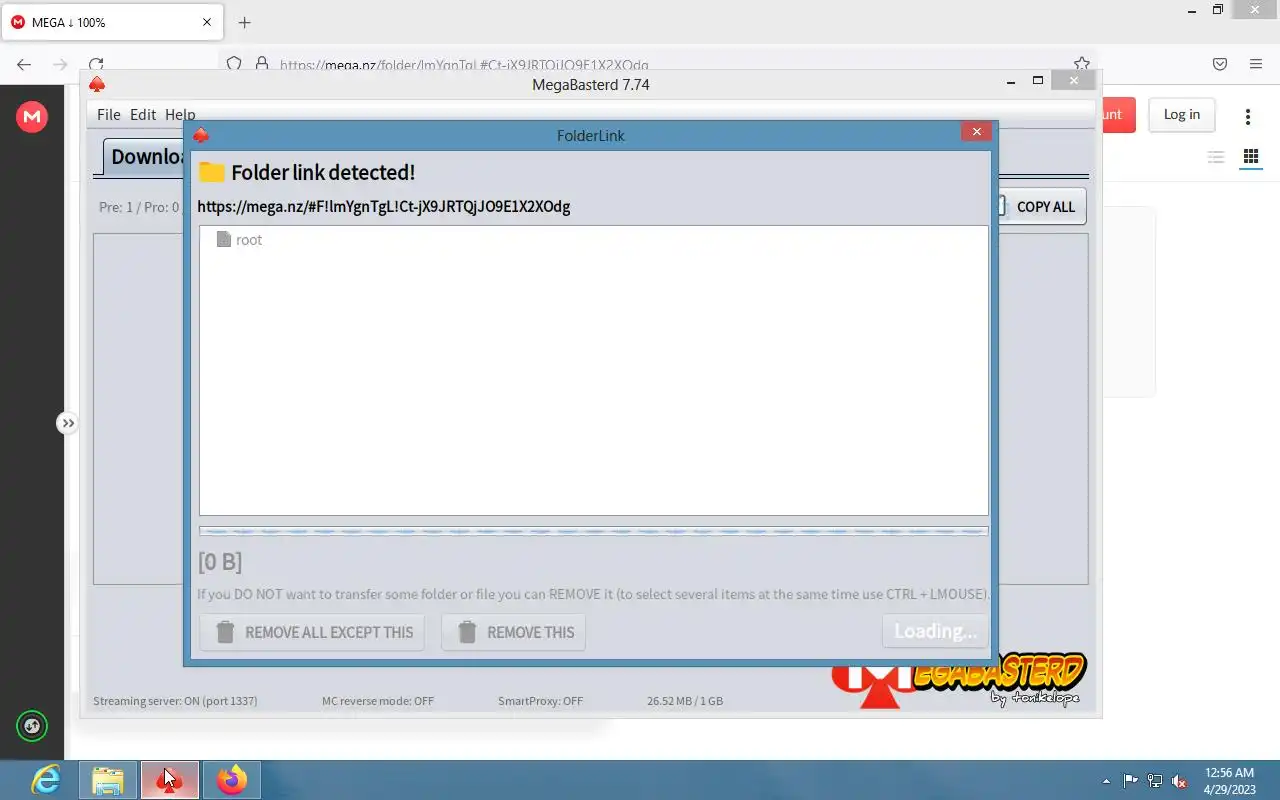Image resolution: width=1280 pixels, height=800 pixels.
Task: Click REMOVE THIS button
Action: click(x=513, y=632)
